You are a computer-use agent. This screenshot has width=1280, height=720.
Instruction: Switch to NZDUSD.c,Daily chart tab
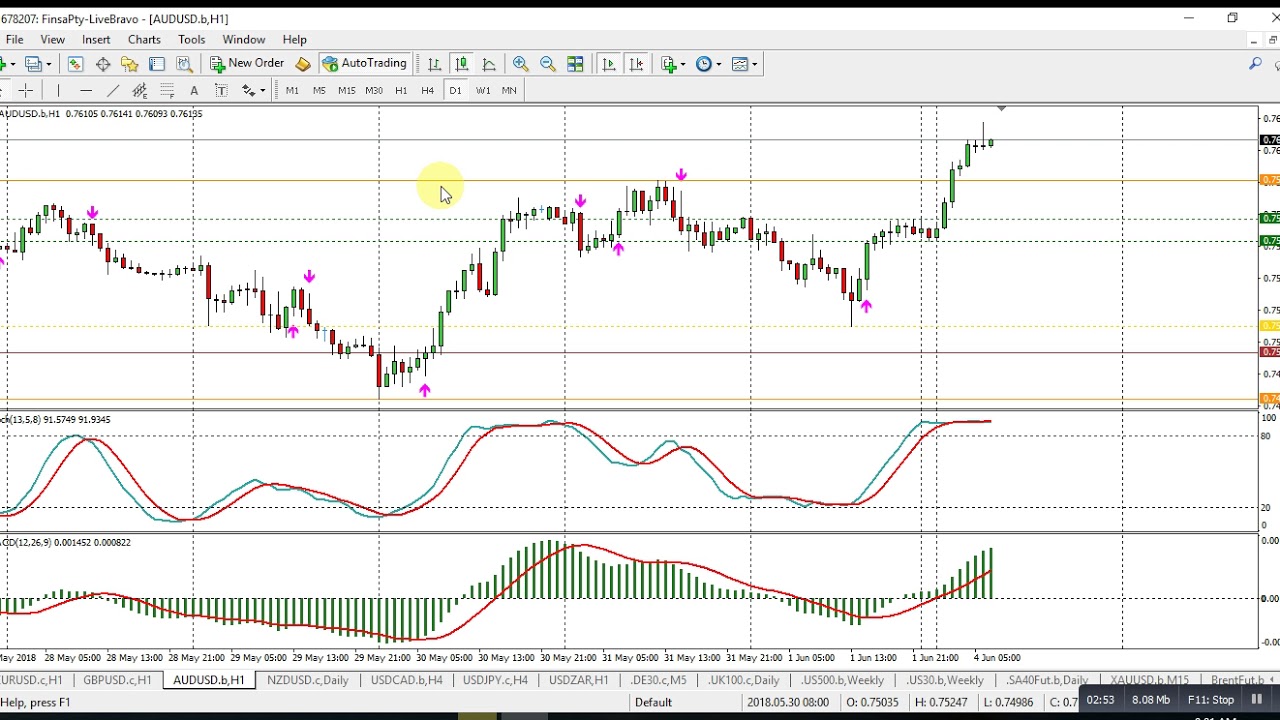click(x=307, y=680)
